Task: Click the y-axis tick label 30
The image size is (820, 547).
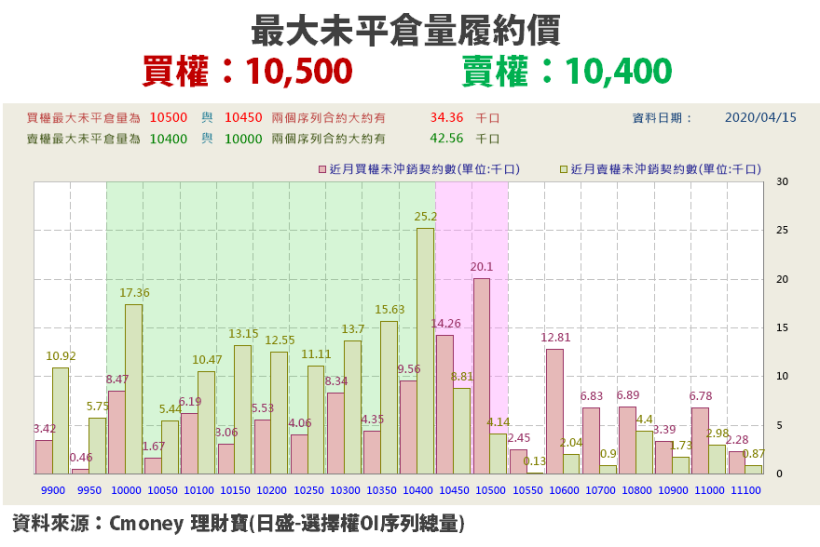Action: coord(782,182)
